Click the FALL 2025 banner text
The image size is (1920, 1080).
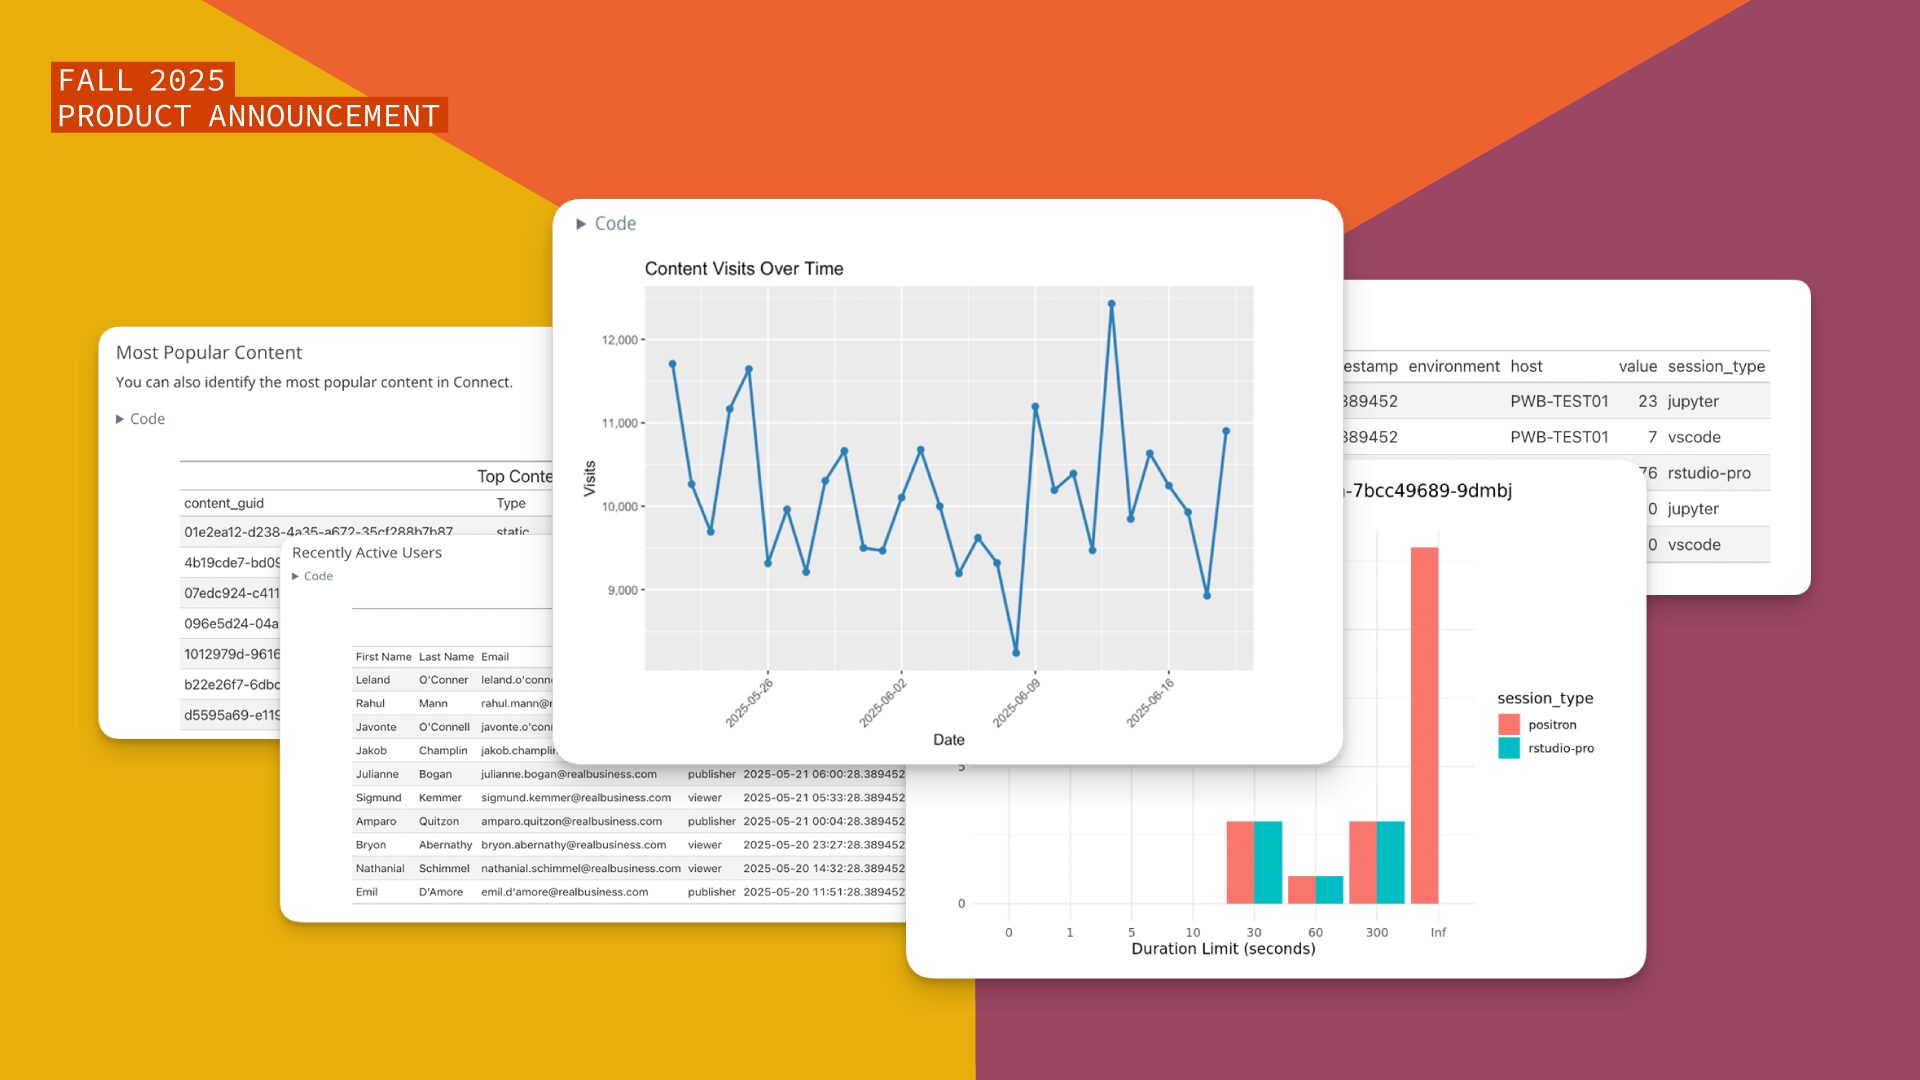[142, 80]
